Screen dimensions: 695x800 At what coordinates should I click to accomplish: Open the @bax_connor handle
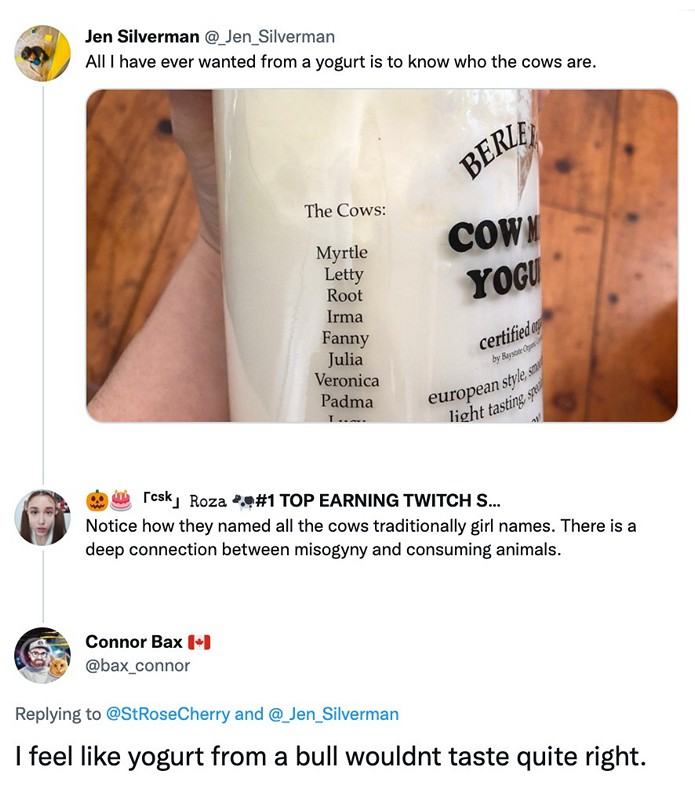(x=137, y=665)
